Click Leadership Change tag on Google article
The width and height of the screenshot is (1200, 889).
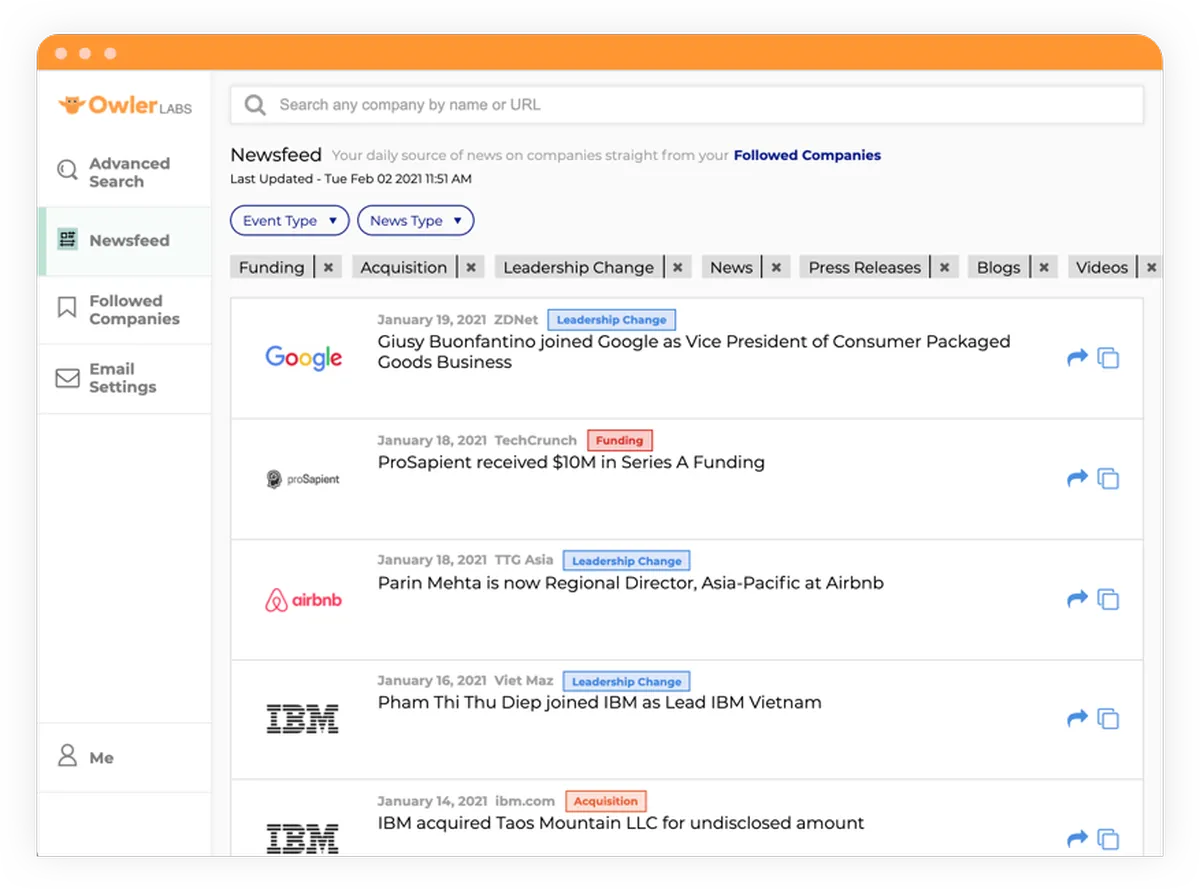tap(611, 320)
